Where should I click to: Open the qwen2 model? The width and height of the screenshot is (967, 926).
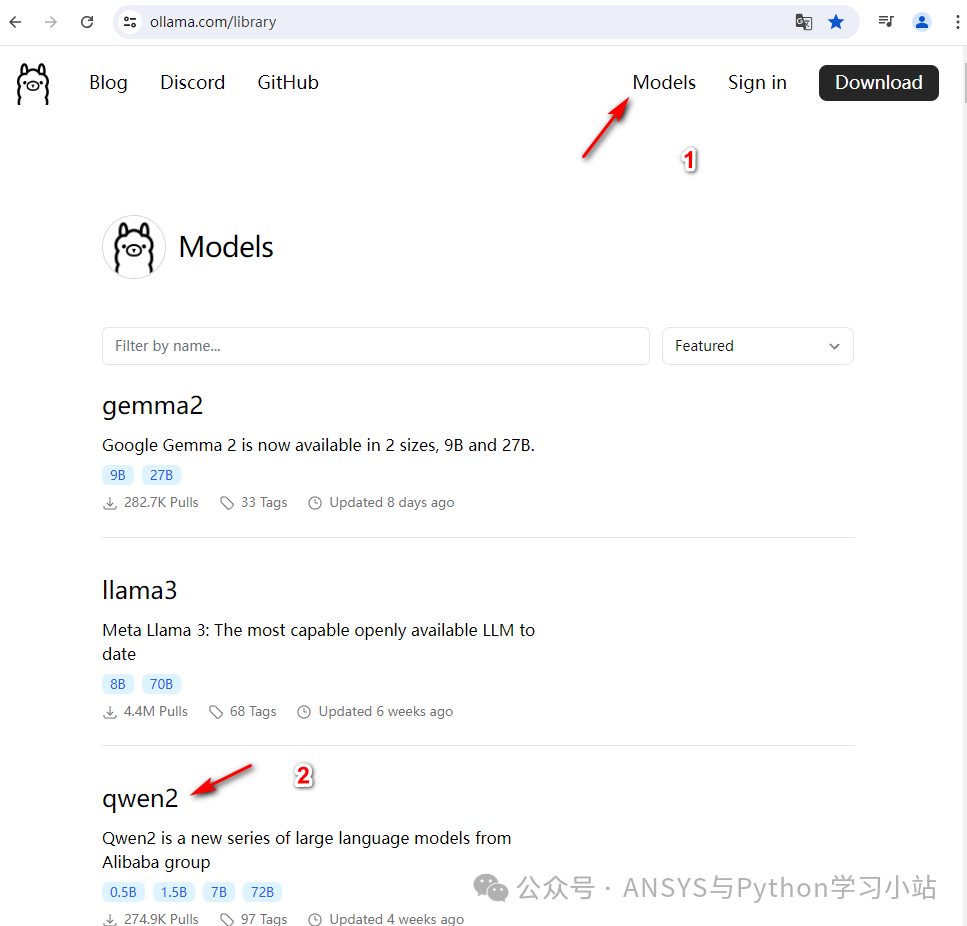[140, 799]
